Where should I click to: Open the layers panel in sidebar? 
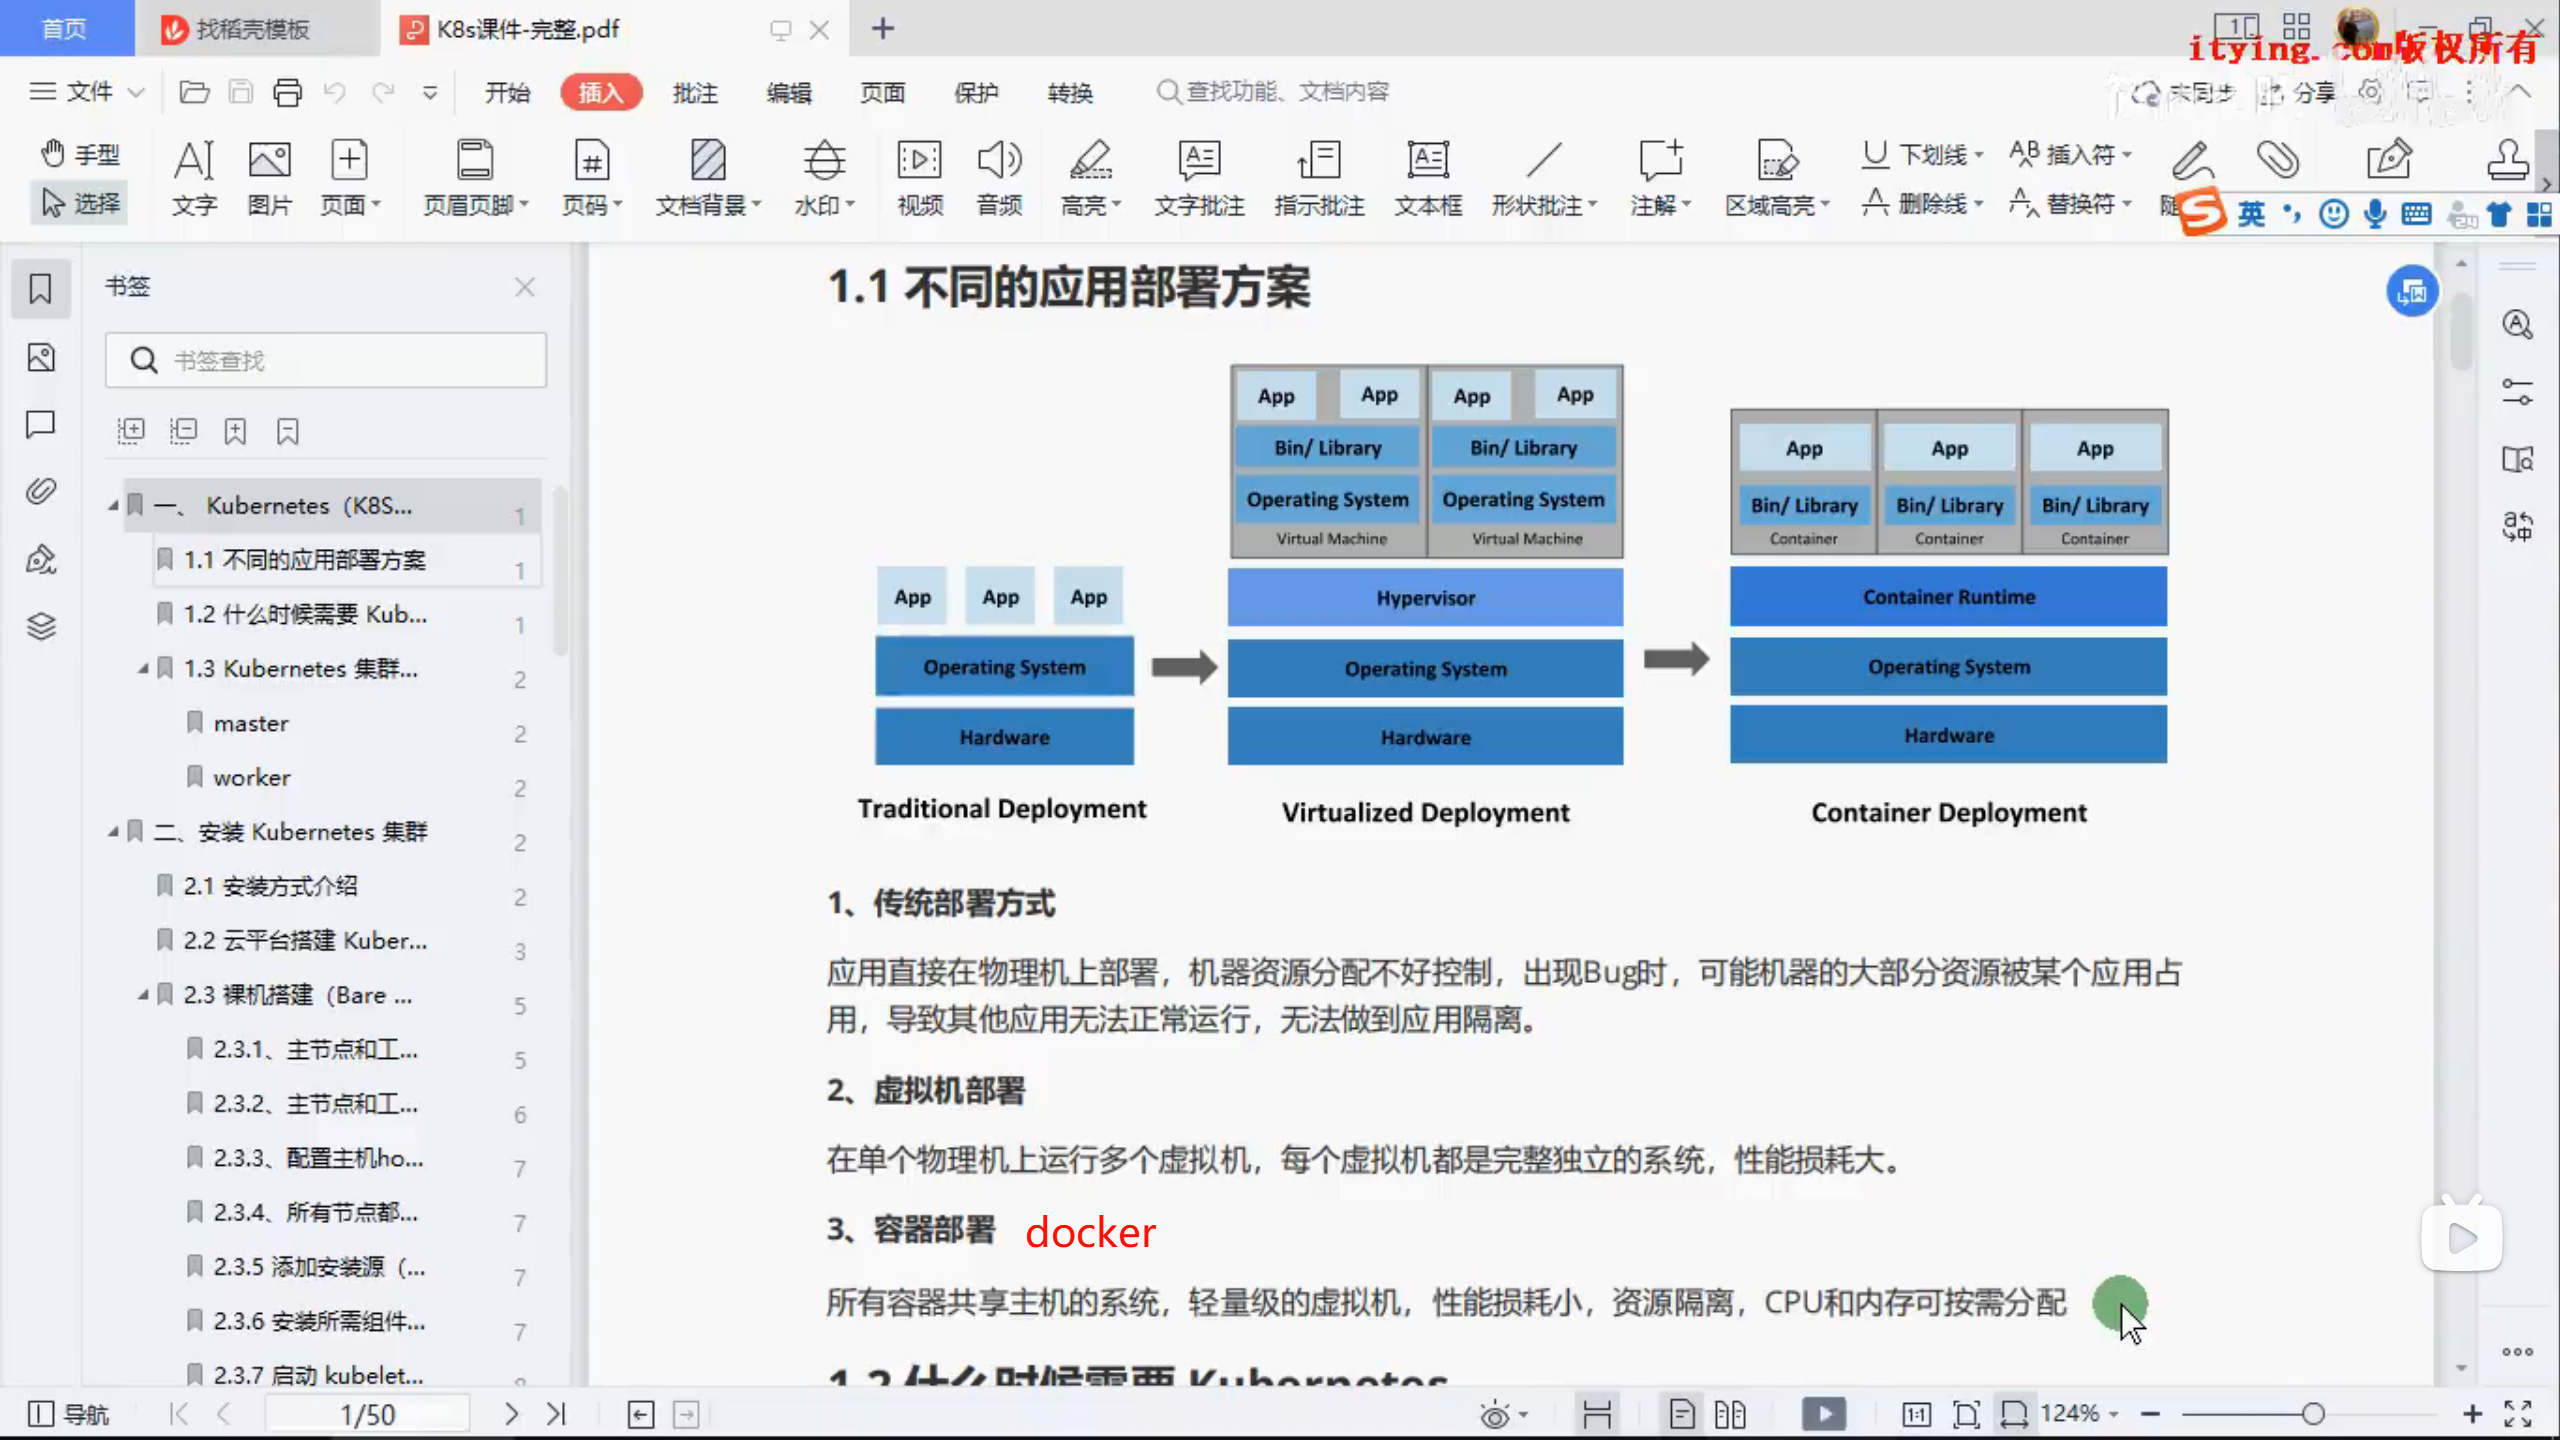pos(40,626)
